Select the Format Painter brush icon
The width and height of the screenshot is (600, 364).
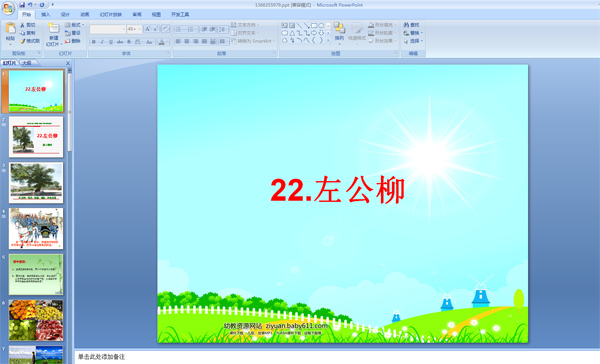tap(23, 41)
